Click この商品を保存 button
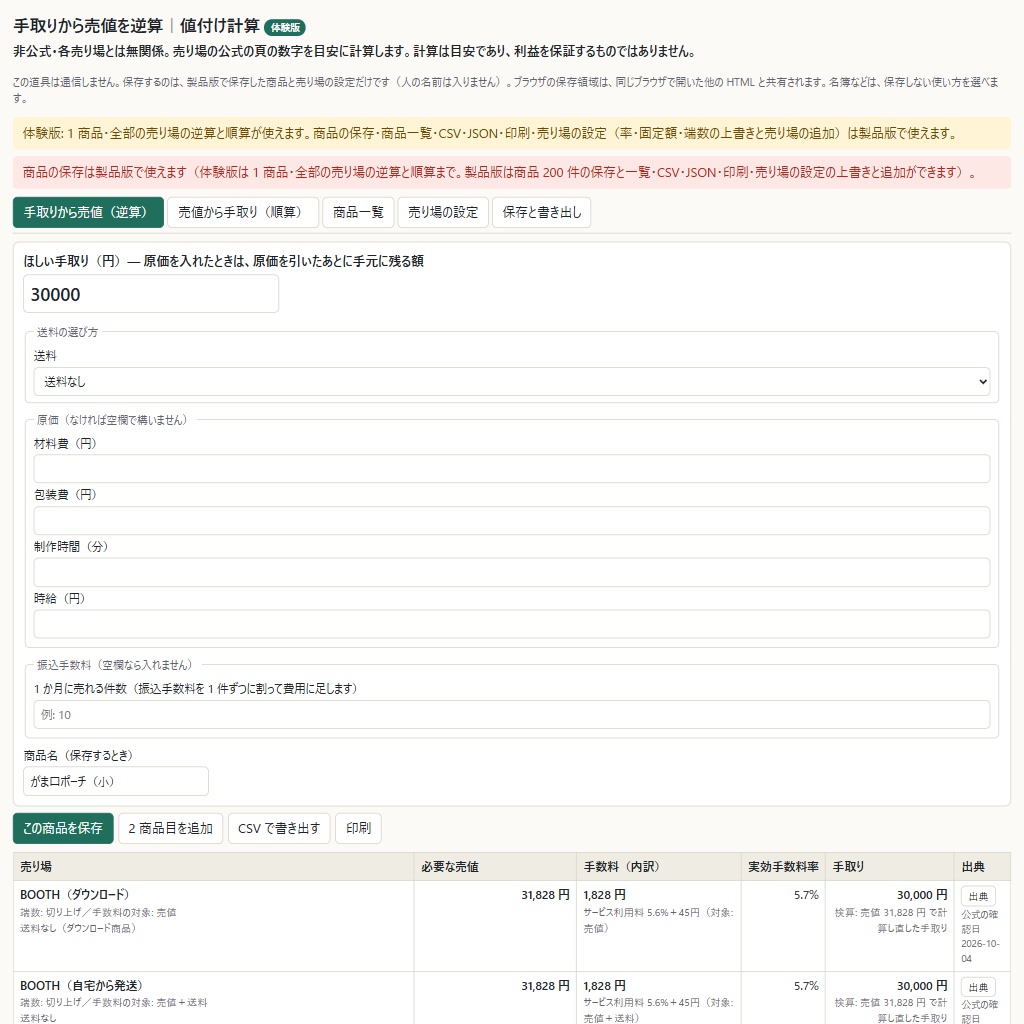Image resolution: width=1024 pixels, height=1024 pixels. click(x=63, y=828)
